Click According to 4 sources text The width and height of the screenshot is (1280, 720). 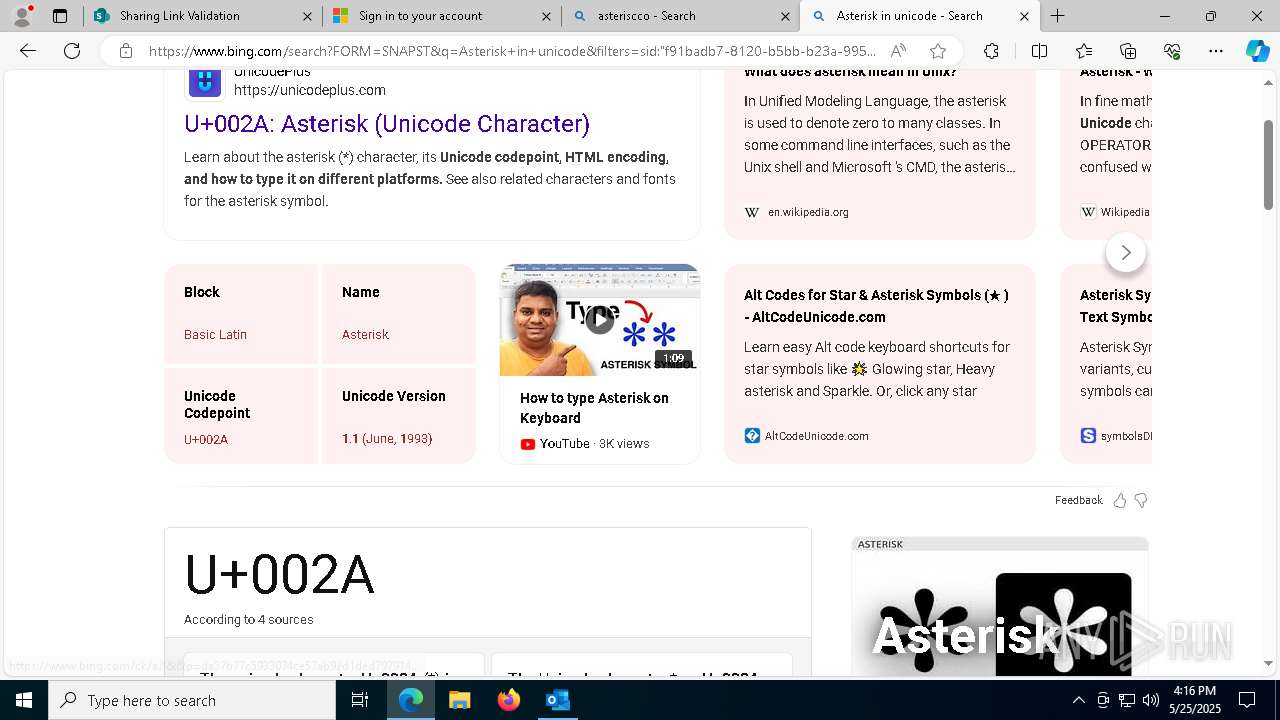click(249, 620)
